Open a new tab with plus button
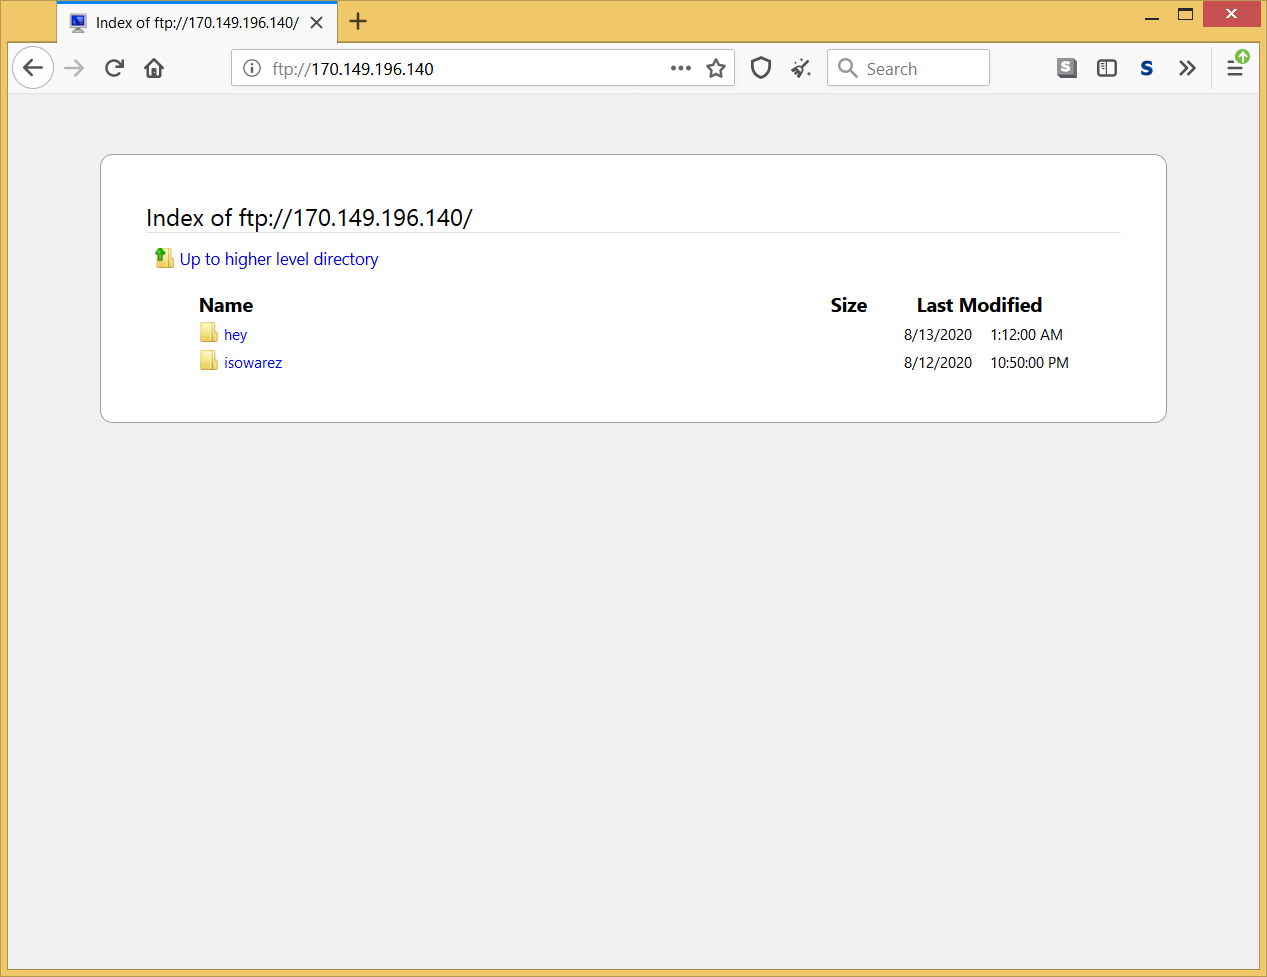The width and height of the screenshot is (1267, 977). pos(358,22)
